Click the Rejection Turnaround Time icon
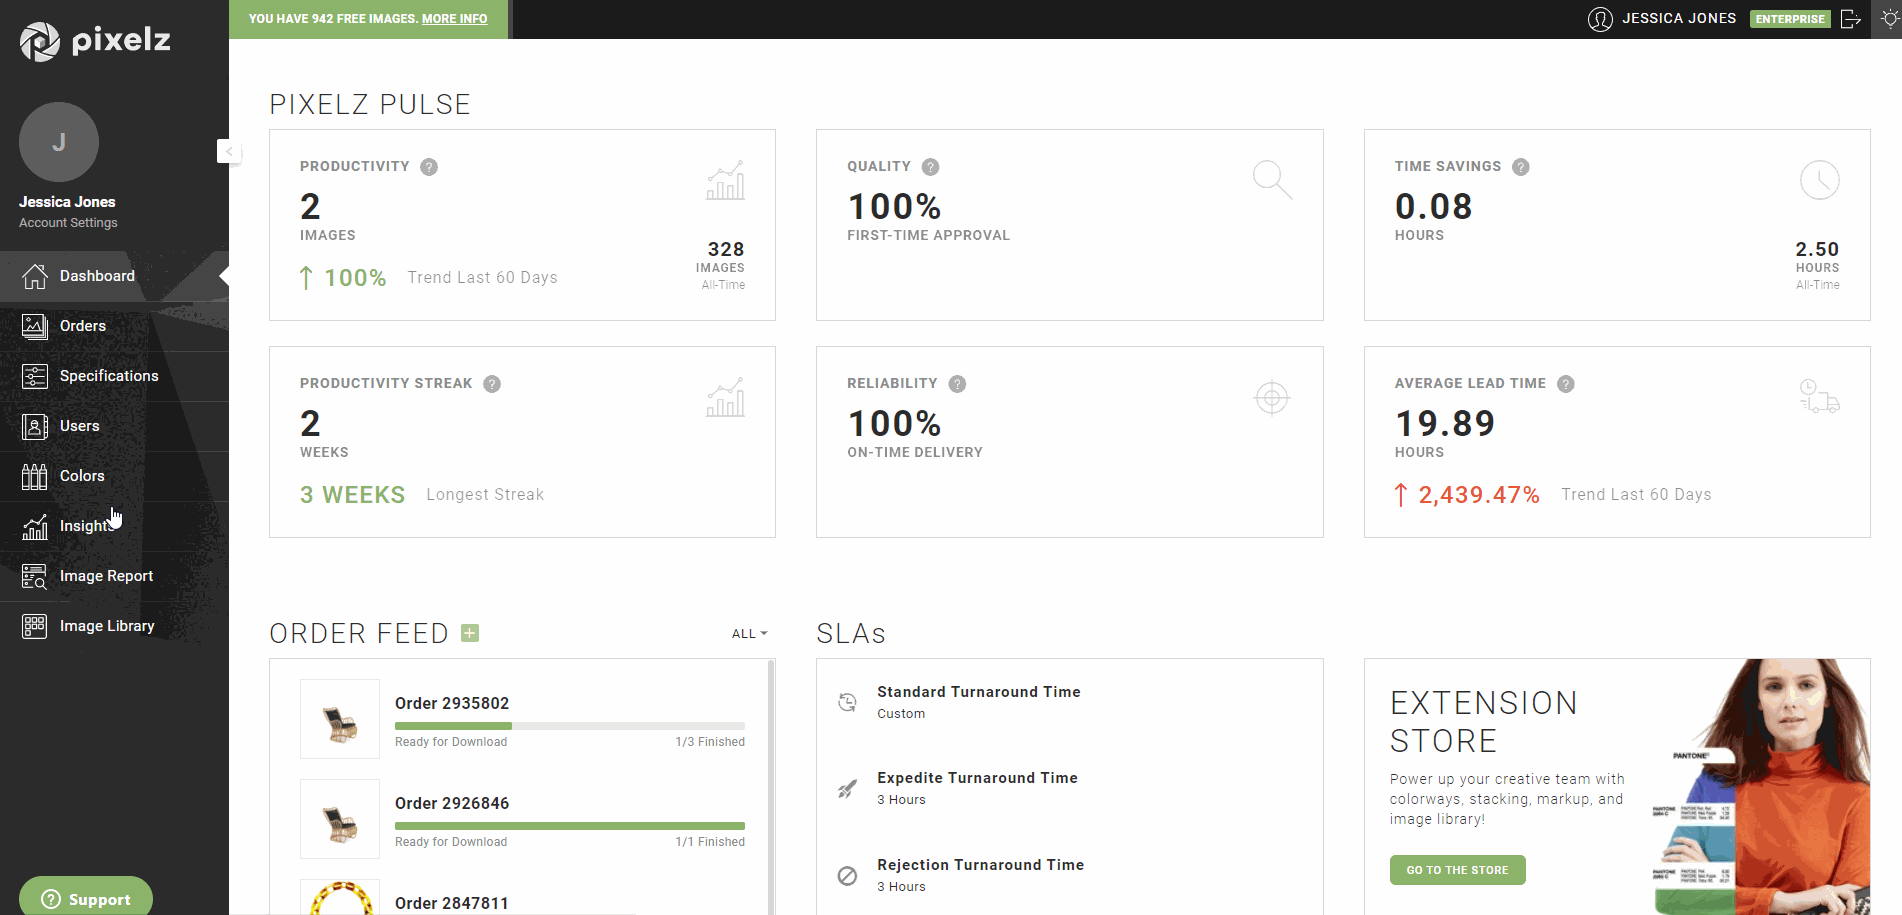The image size is (1902, 915). 847,876
